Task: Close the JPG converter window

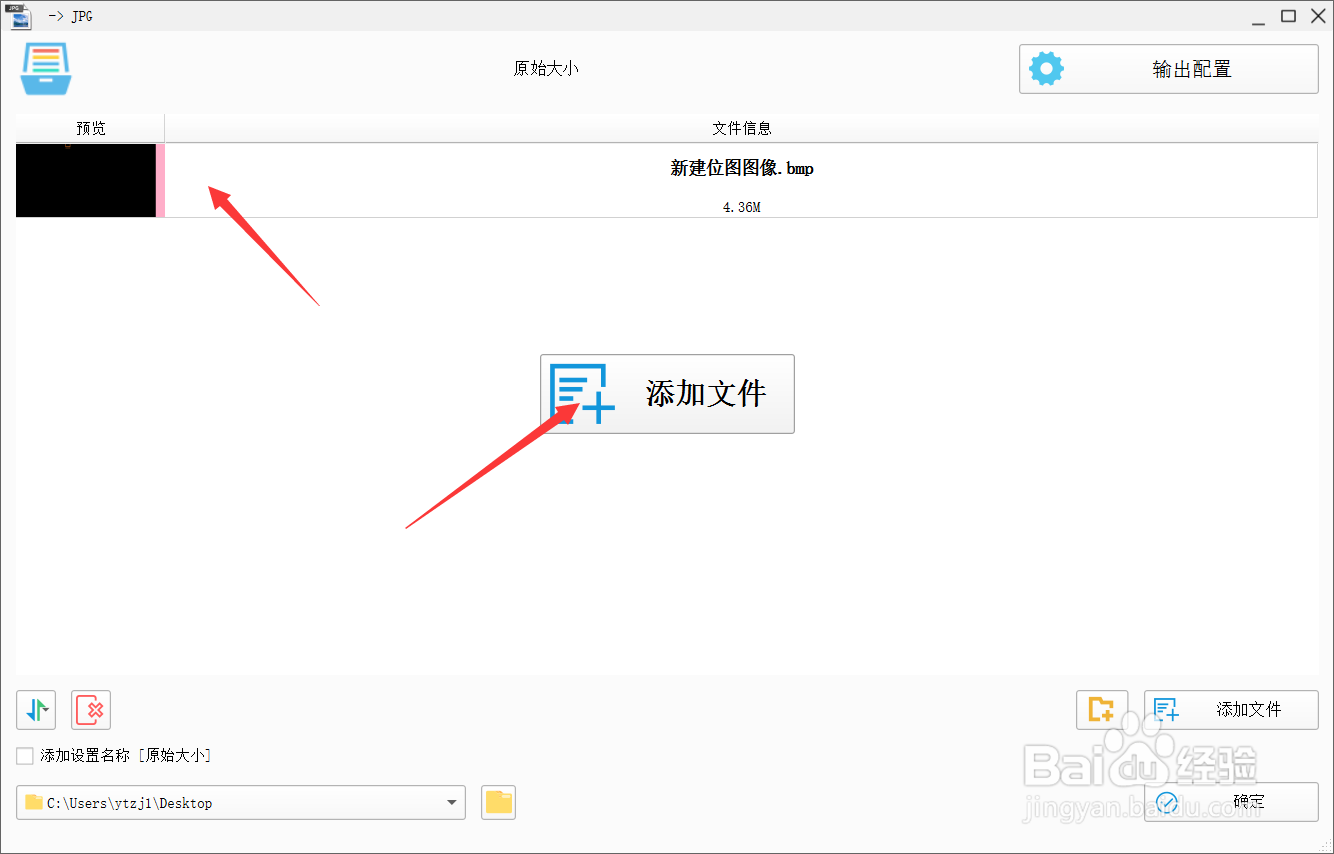Action: [1317, 15]
